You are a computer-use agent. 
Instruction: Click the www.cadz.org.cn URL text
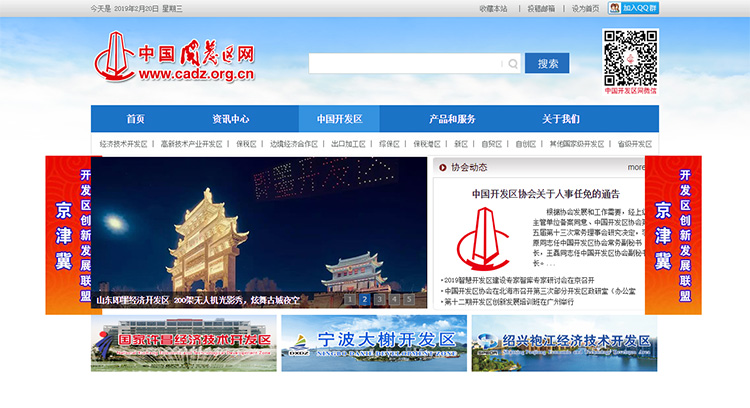(x=196, y=74)
